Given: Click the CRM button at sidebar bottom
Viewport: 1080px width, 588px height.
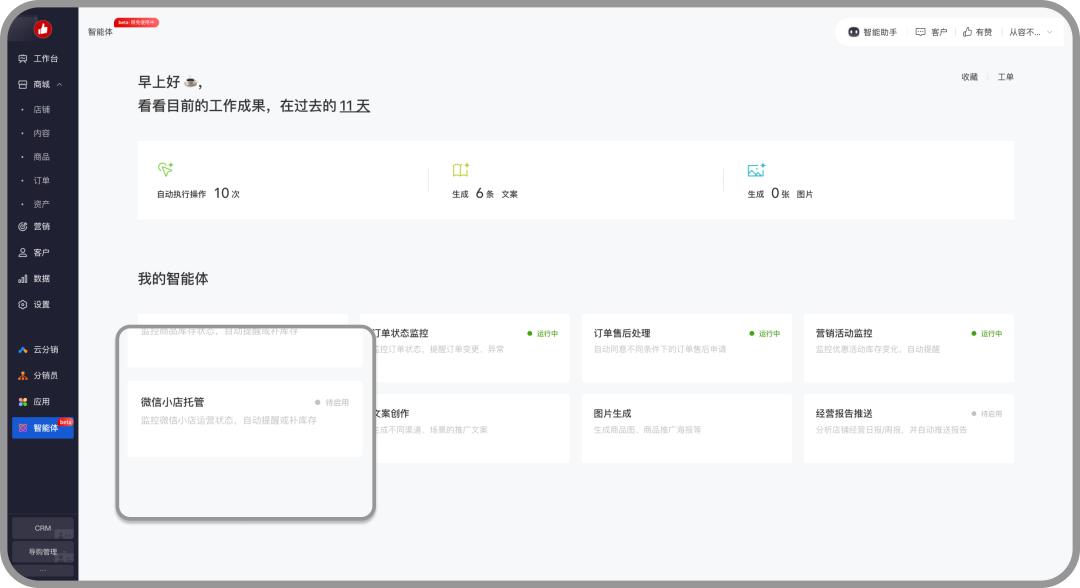Looking at the screenshot, I should [x=43, y=528].
